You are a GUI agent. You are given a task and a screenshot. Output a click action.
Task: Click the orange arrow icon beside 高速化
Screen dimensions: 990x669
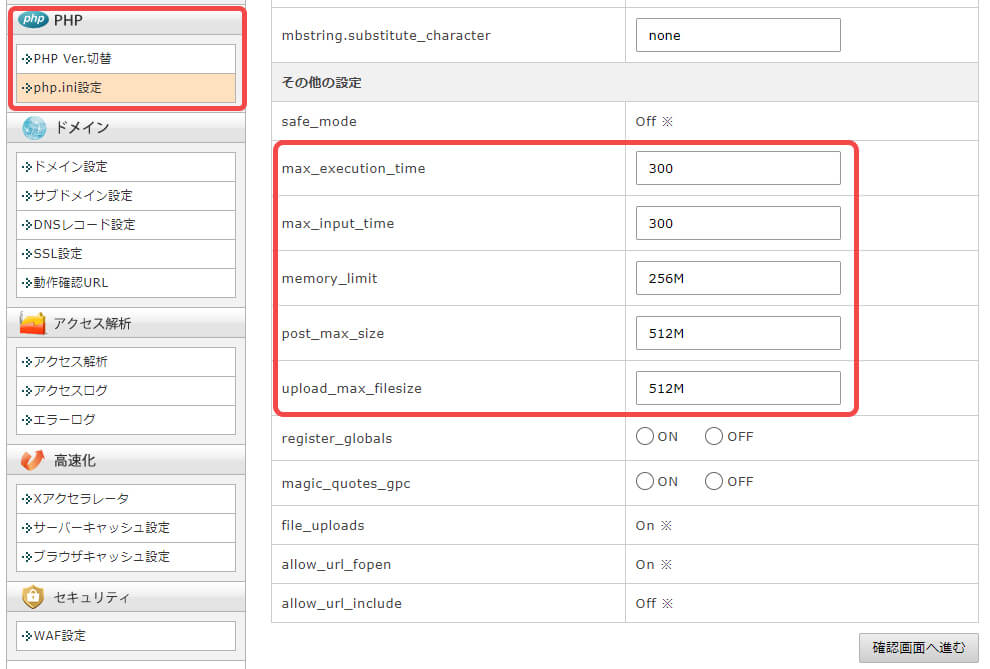click(x=33, y=460)
